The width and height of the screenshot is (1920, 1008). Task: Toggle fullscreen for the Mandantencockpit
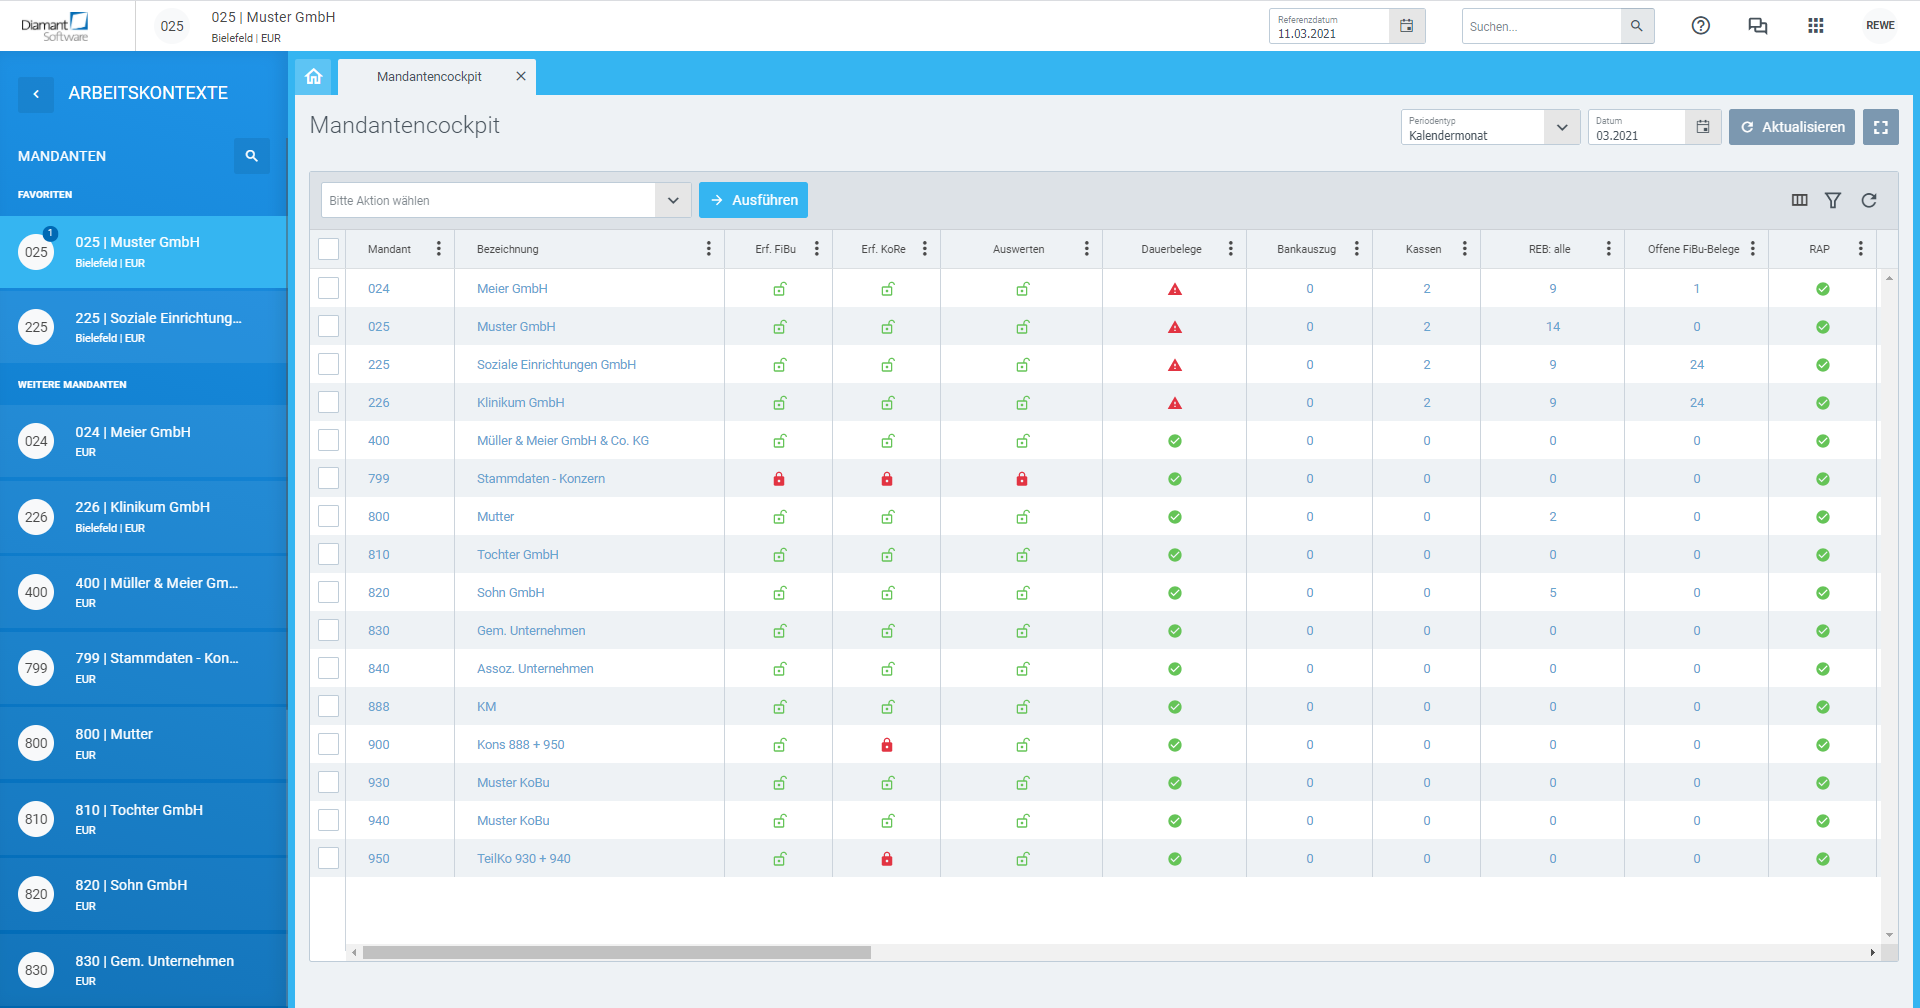(1880, 127)
